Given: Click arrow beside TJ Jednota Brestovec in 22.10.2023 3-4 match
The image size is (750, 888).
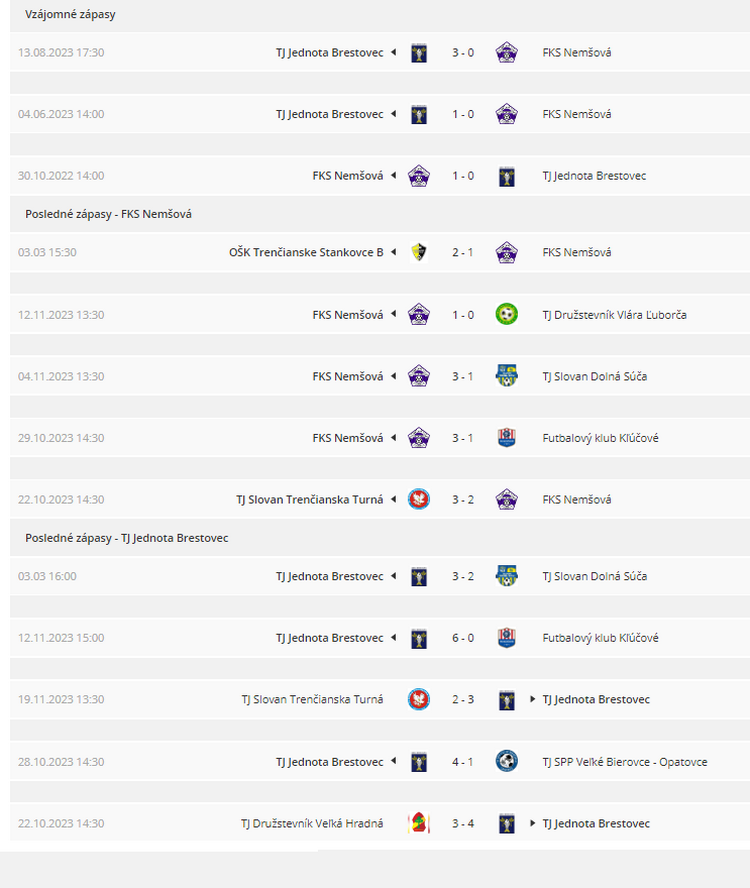Looking at the screenshot, I should point(532,823).
